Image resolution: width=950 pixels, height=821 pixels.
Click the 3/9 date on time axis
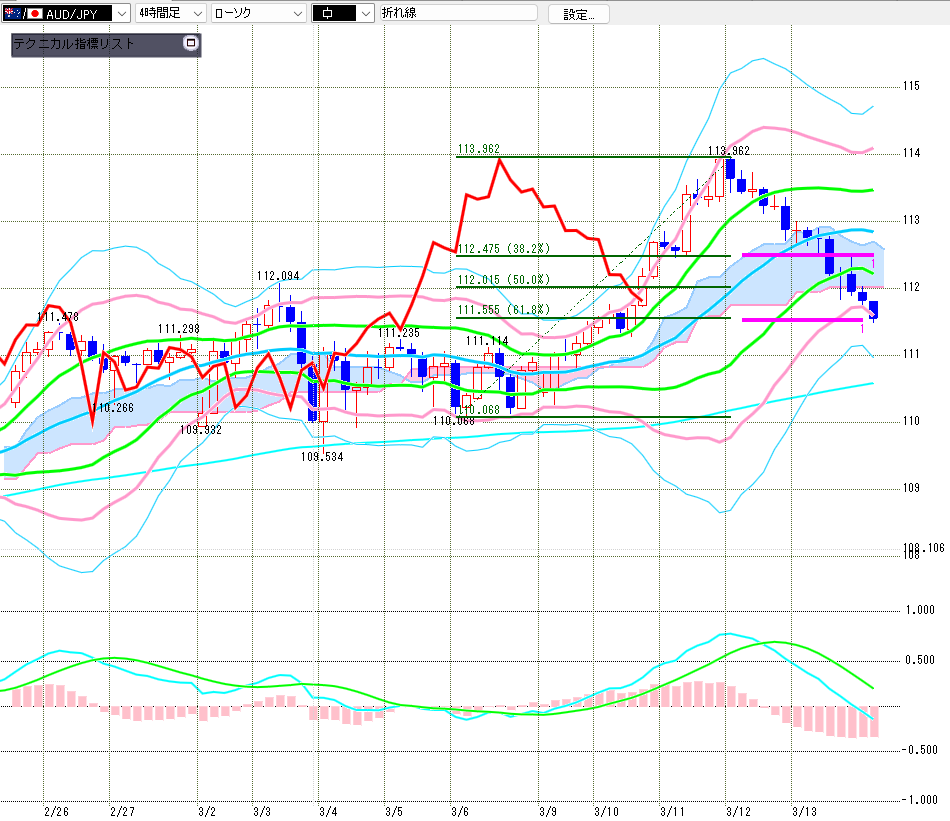(547, 811)
